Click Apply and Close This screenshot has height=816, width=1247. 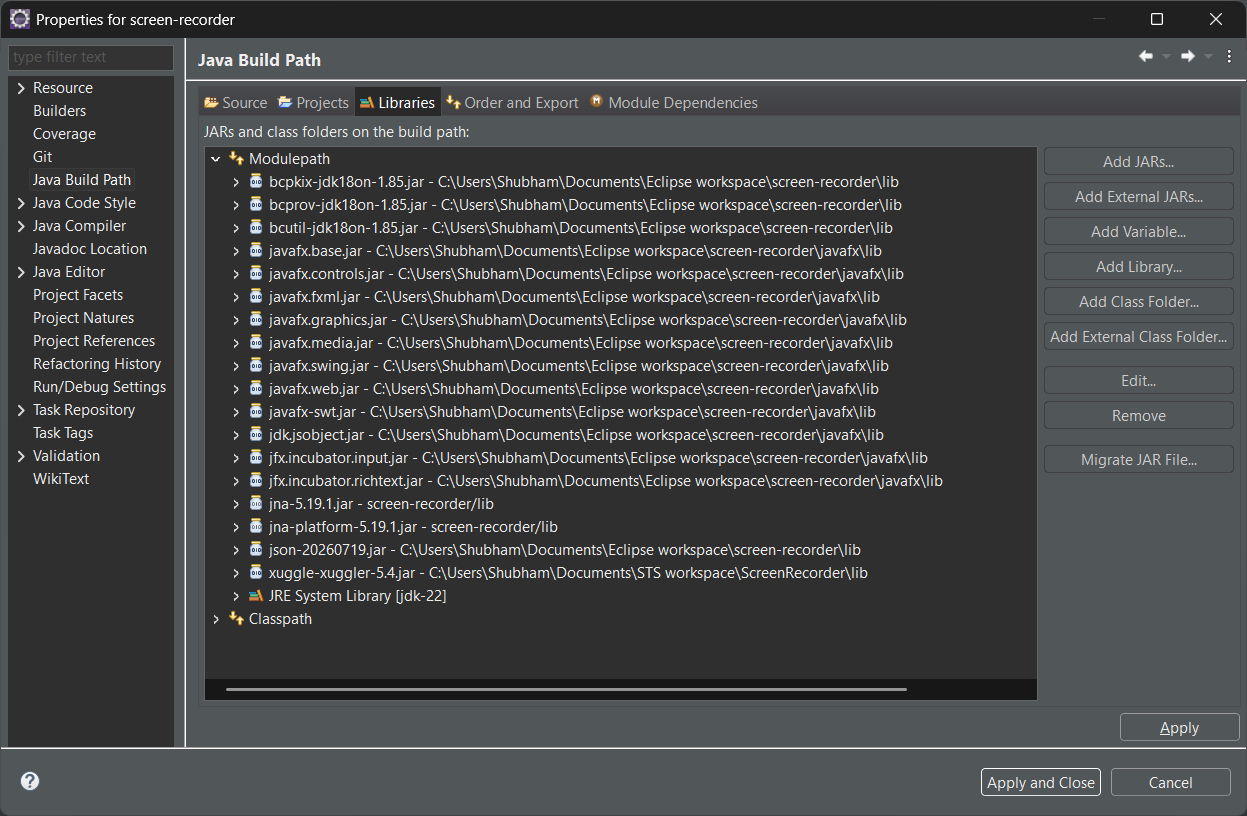[x=1040, y=783]
